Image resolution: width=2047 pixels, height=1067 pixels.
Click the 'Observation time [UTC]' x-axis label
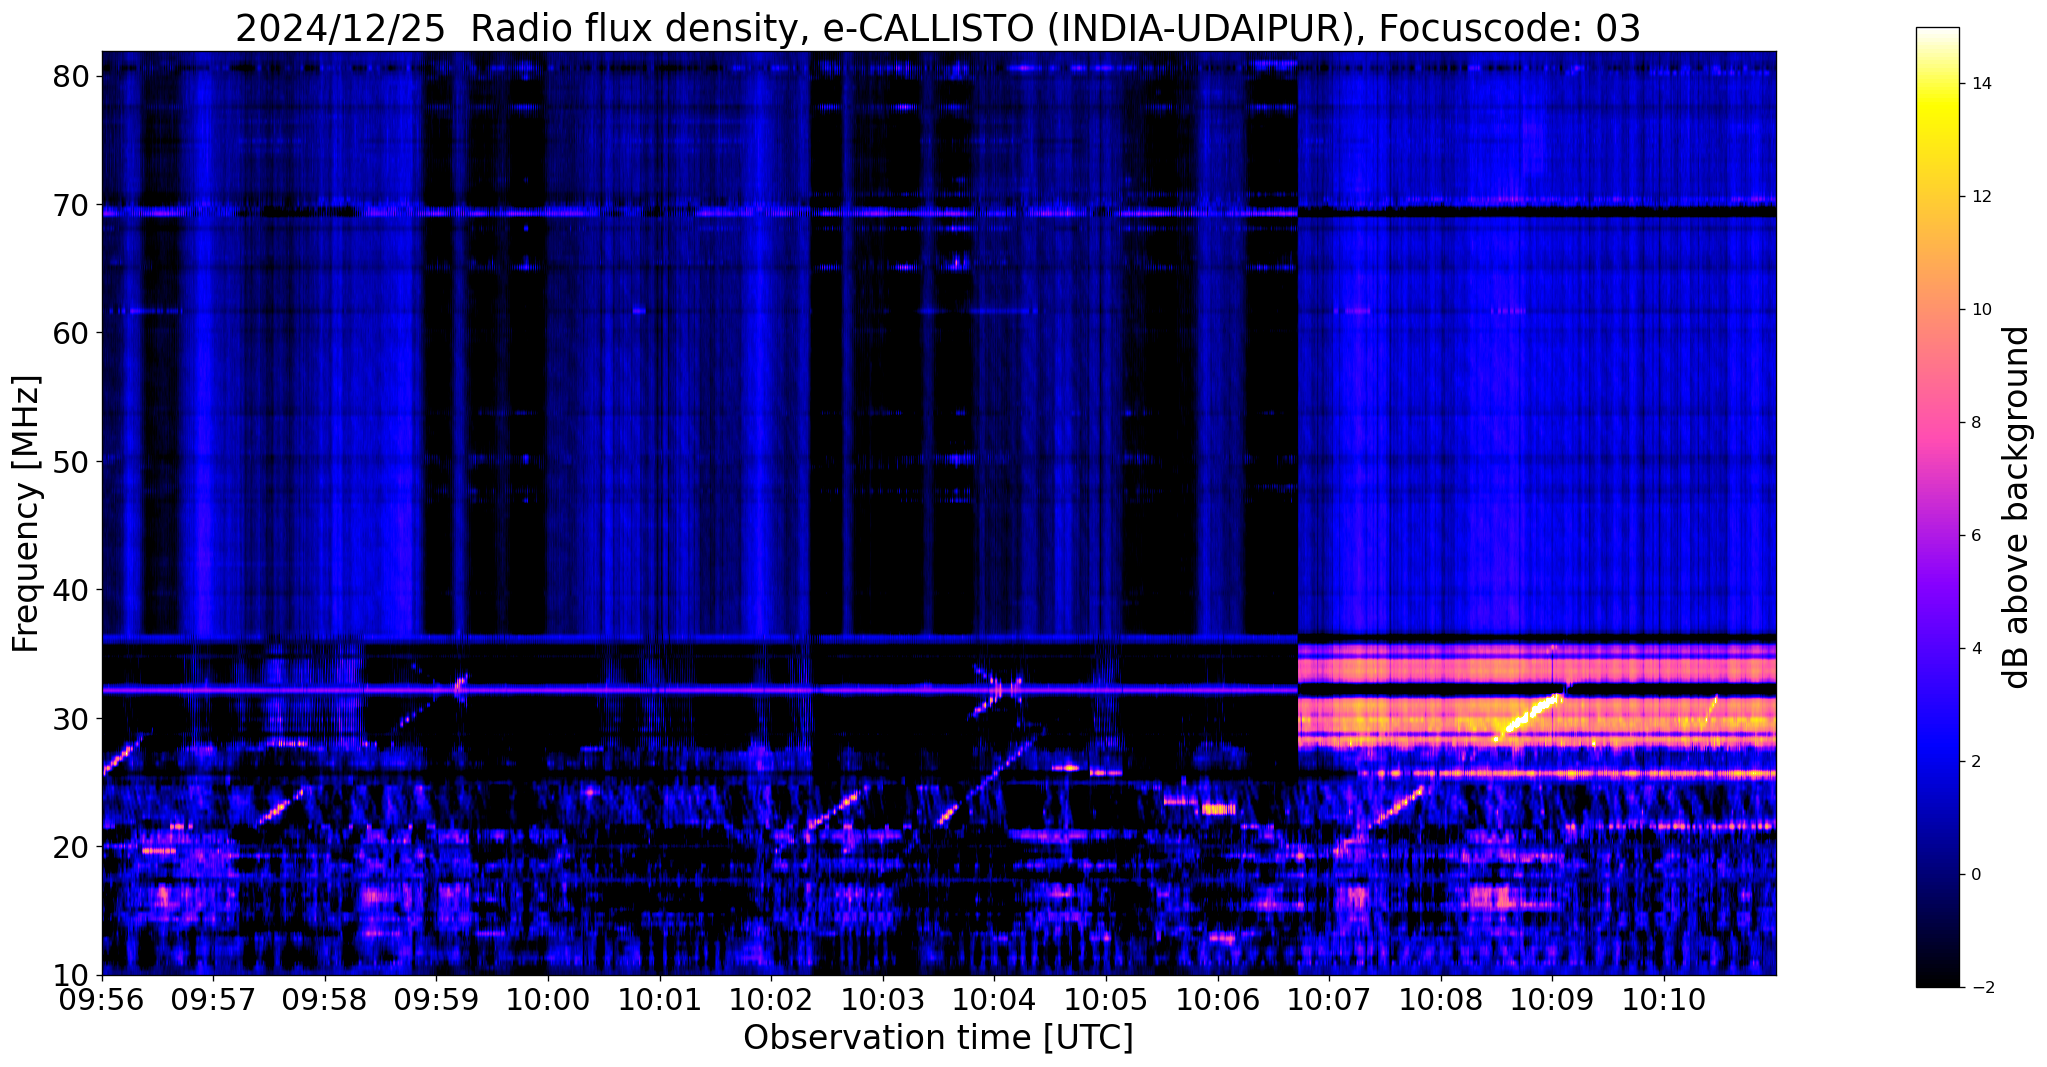[938, 1038]
